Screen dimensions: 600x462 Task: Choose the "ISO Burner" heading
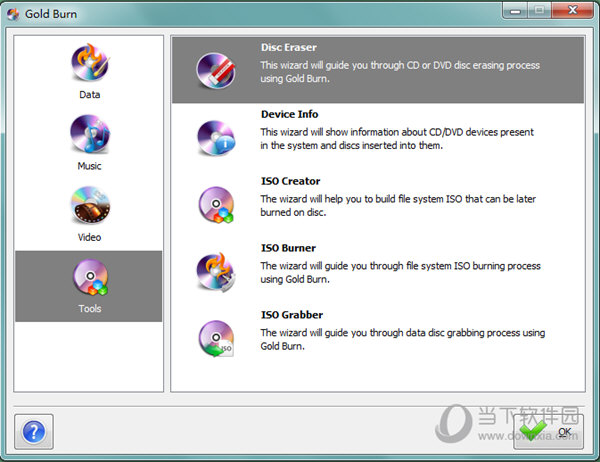tap(288, 248)
